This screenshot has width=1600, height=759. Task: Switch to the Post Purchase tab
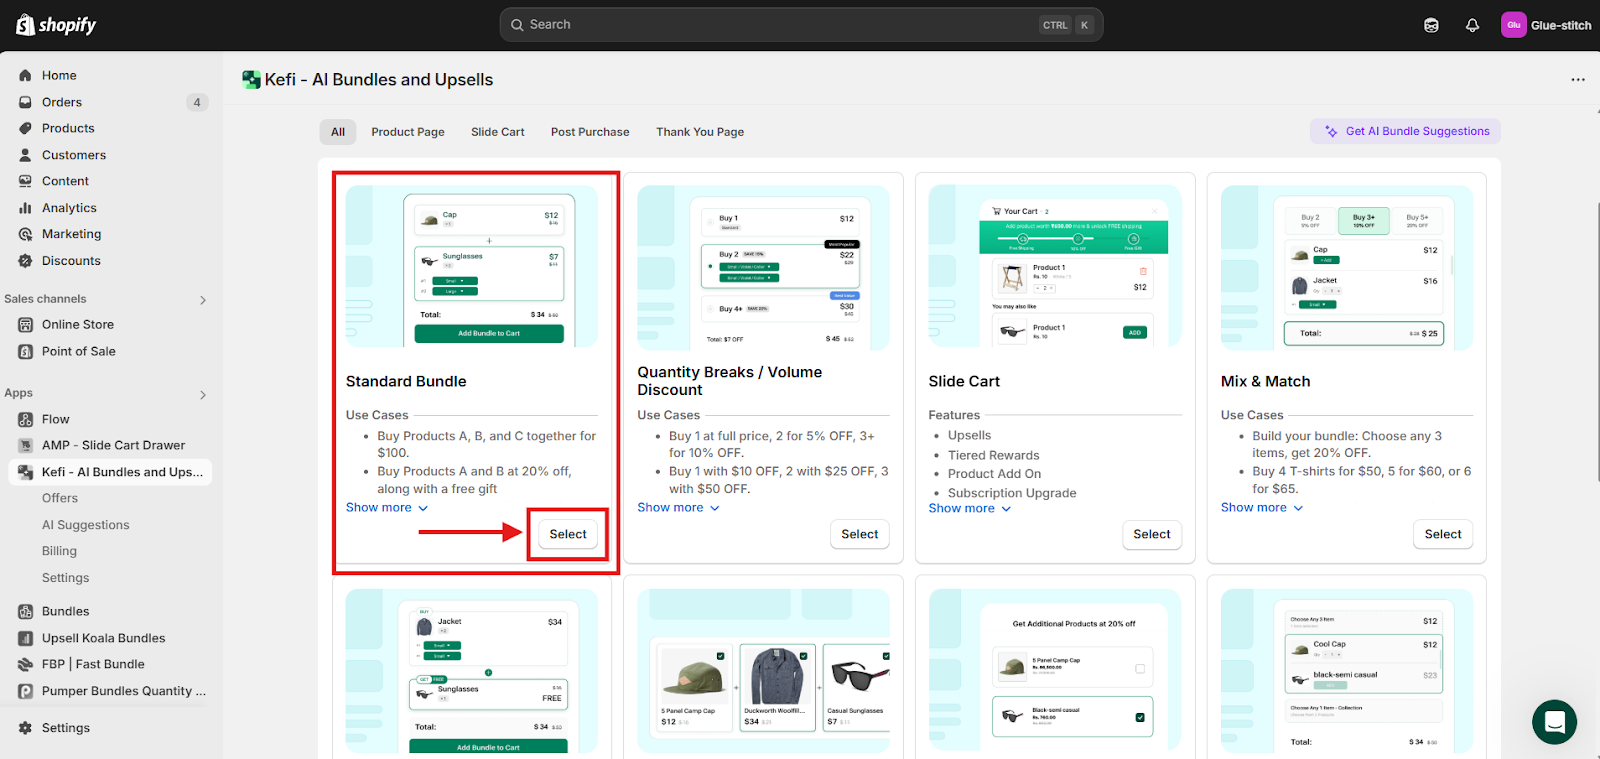pyautogui.click(x=590, y=132)
